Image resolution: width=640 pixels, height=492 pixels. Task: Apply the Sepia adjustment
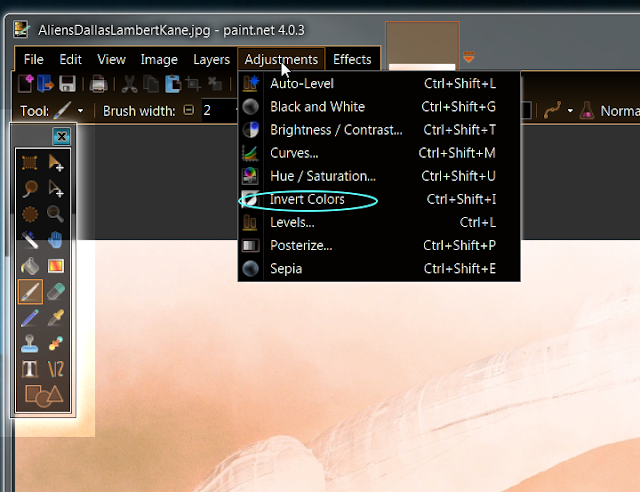tap(379, 269)
